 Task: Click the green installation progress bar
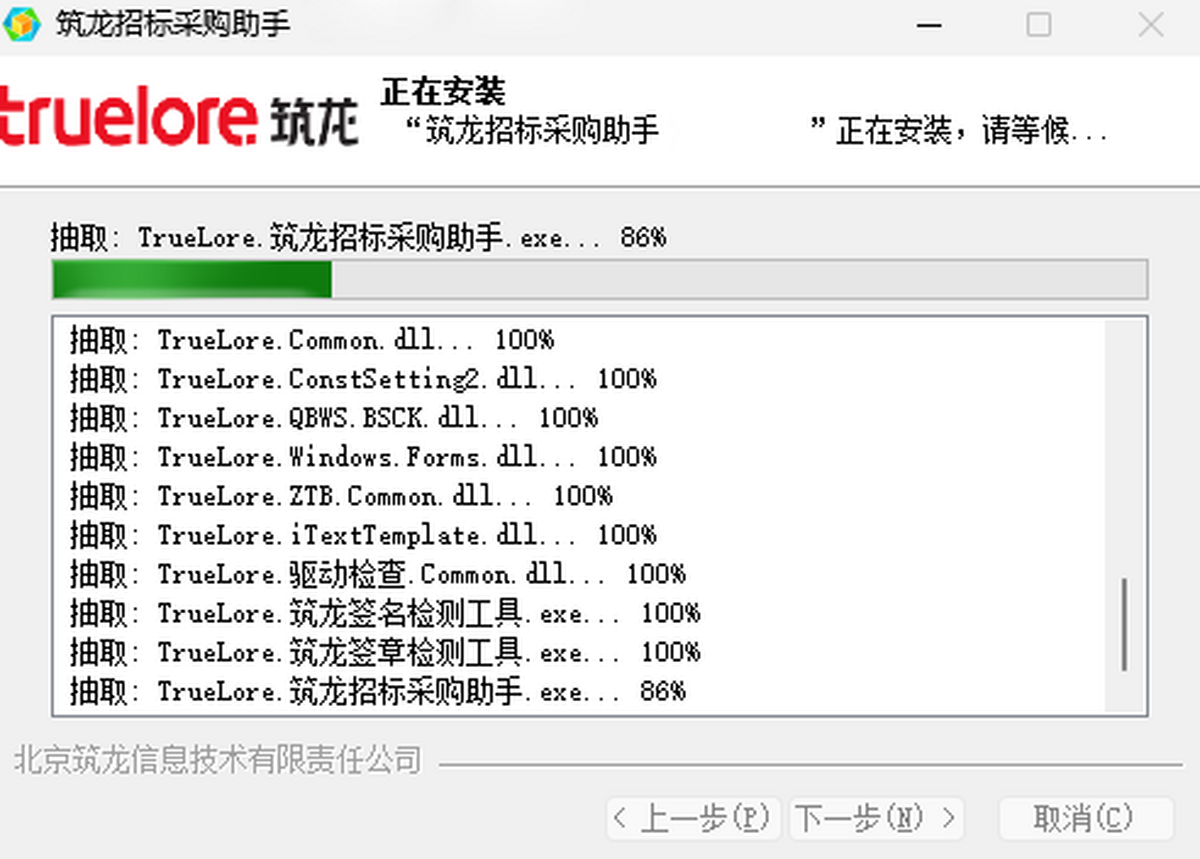(x=599, y=280)
